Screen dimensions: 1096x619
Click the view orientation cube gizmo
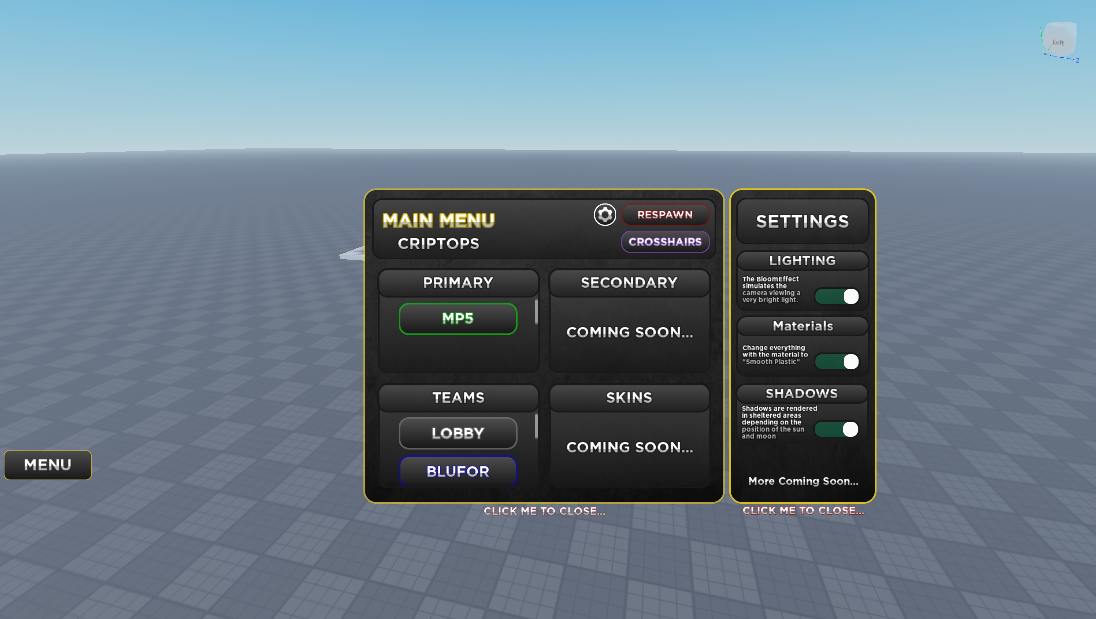click(x=1060, y=41)
